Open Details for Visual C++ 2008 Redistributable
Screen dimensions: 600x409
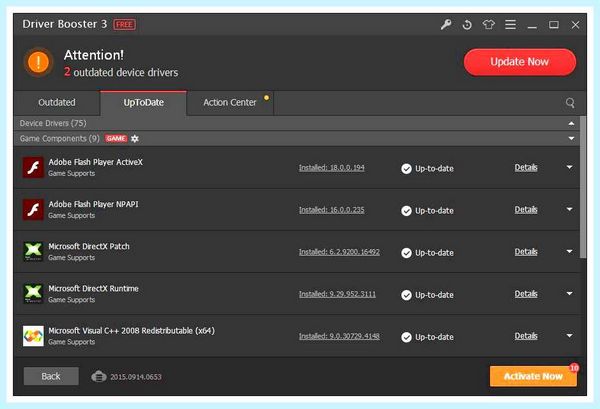526,336
